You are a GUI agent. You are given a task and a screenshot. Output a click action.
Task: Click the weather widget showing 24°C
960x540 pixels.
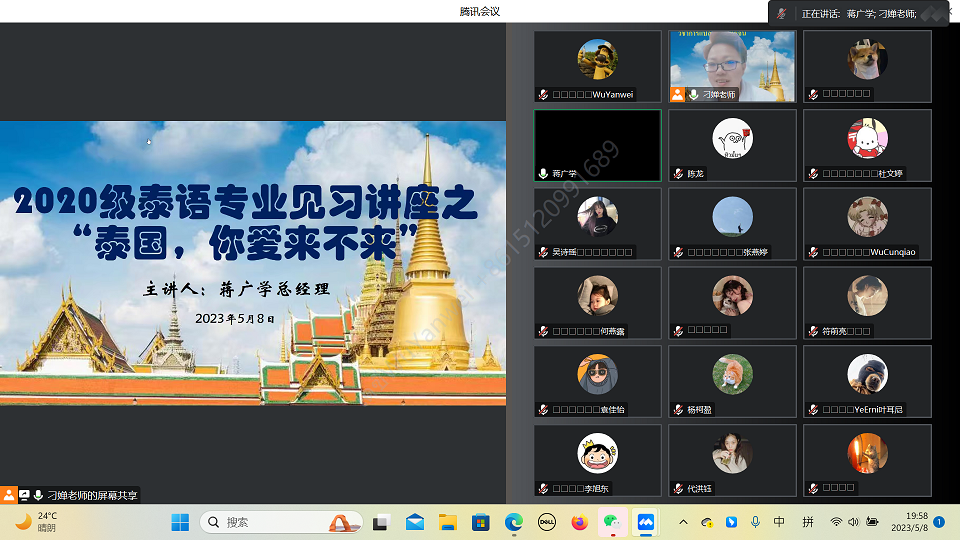coord(36,522)
